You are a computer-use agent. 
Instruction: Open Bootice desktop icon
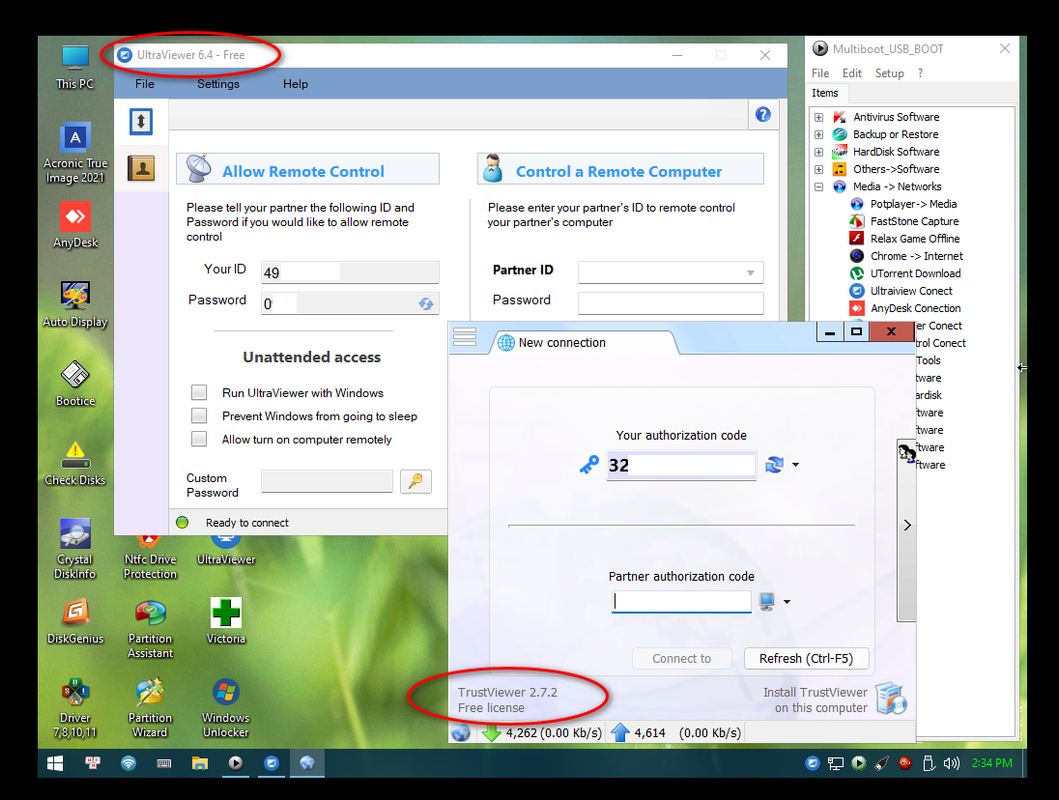[75, 383]
